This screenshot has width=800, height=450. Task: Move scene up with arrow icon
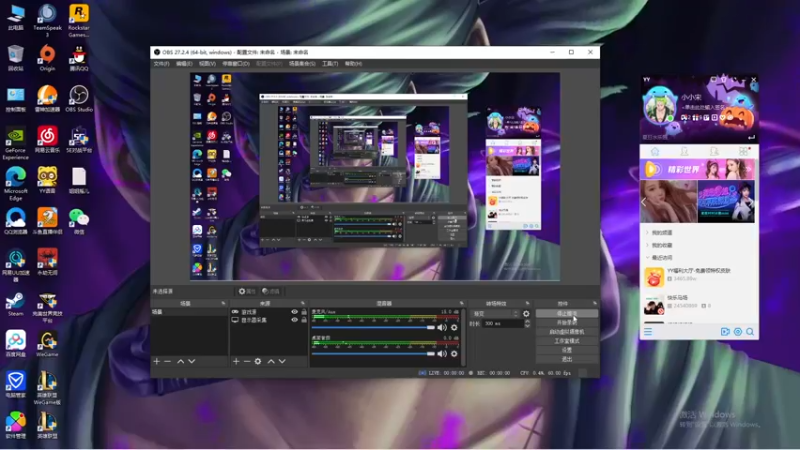[x=181, y=361]
